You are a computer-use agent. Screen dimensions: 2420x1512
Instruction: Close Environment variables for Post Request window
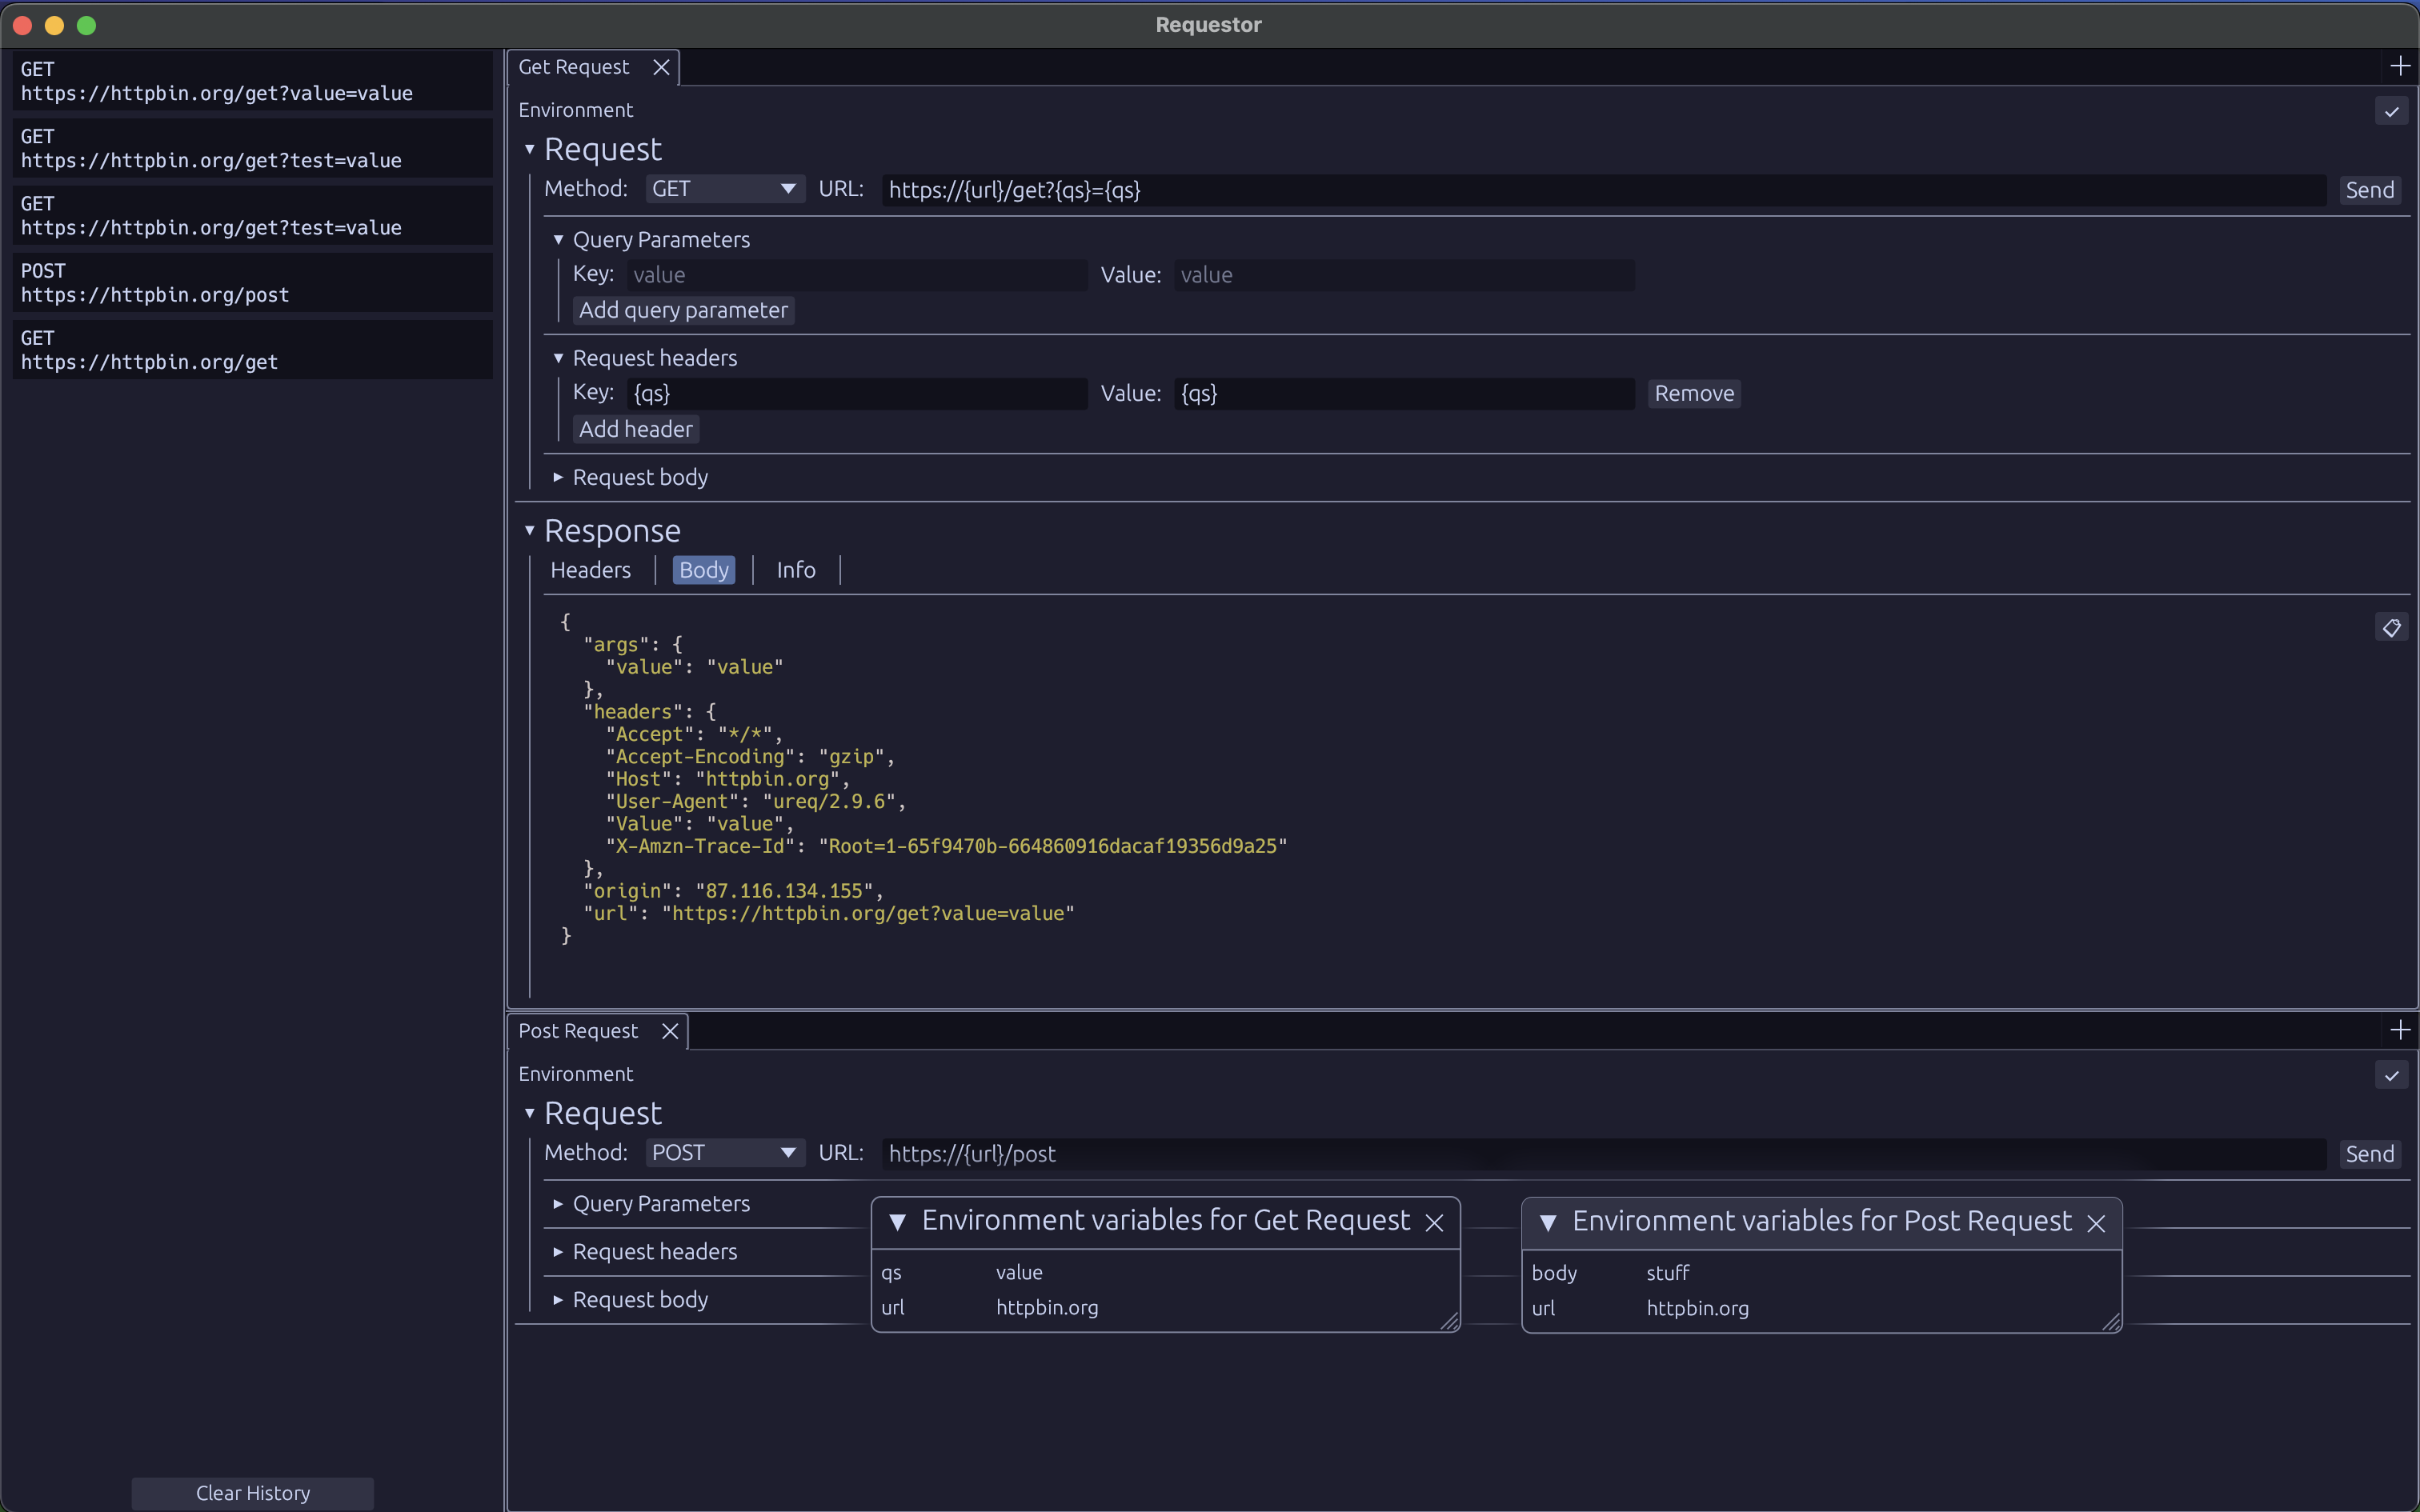[x=2097, y=1223]
